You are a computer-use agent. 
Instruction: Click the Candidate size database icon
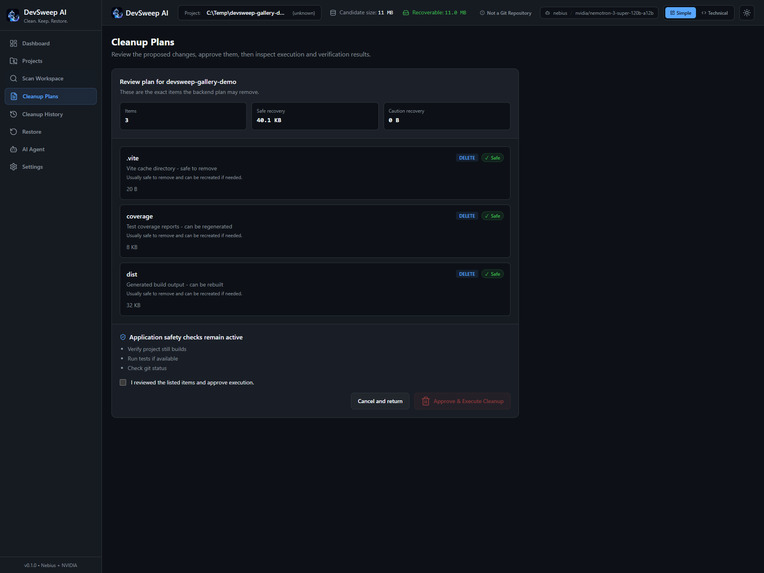coord(333,13)
